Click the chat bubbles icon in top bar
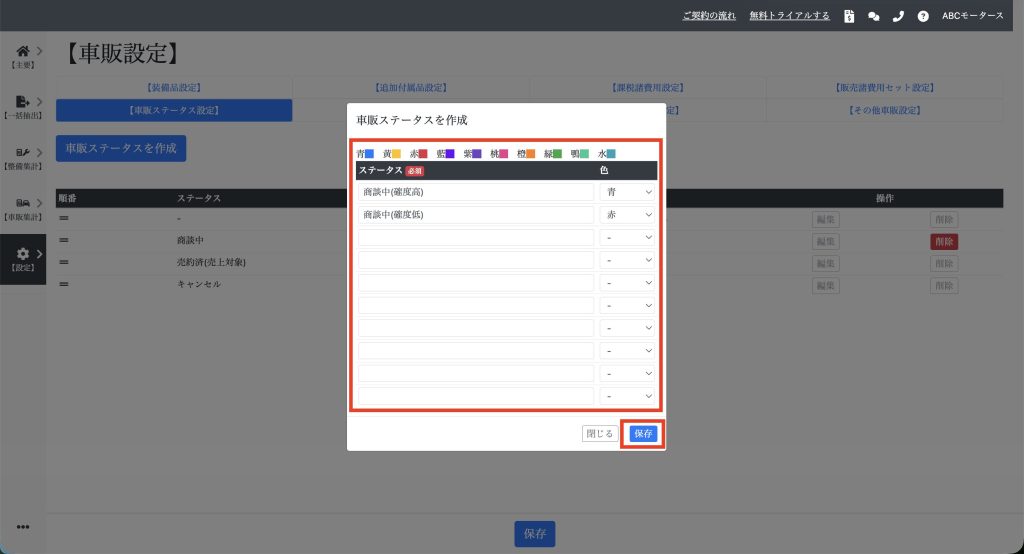 point(873,16)
